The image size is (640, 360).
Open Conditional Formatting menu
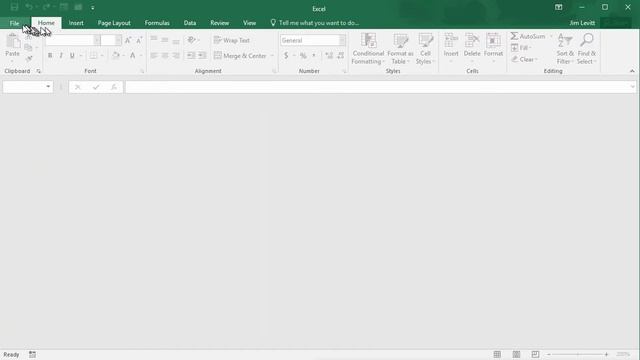(368, 49)
